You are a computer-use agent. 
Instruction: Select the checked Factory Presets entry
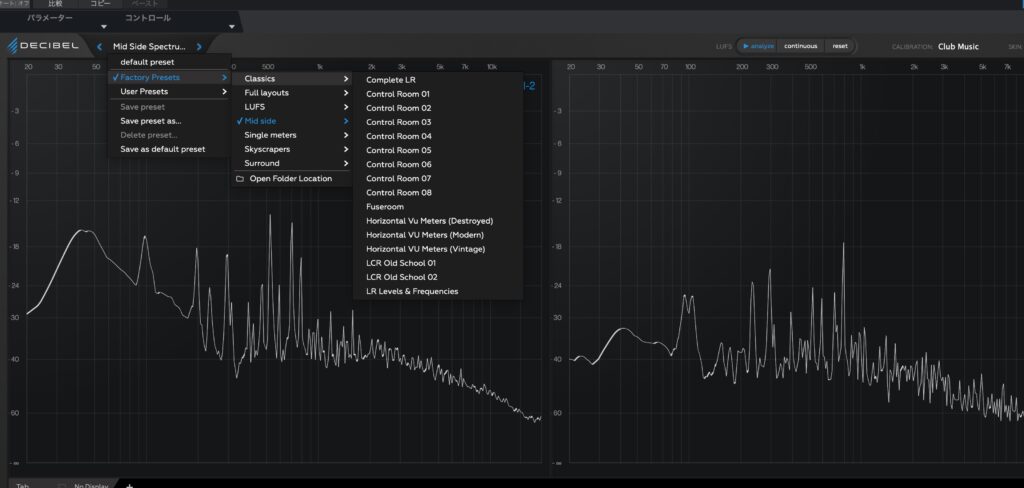[x=152, y=77]
